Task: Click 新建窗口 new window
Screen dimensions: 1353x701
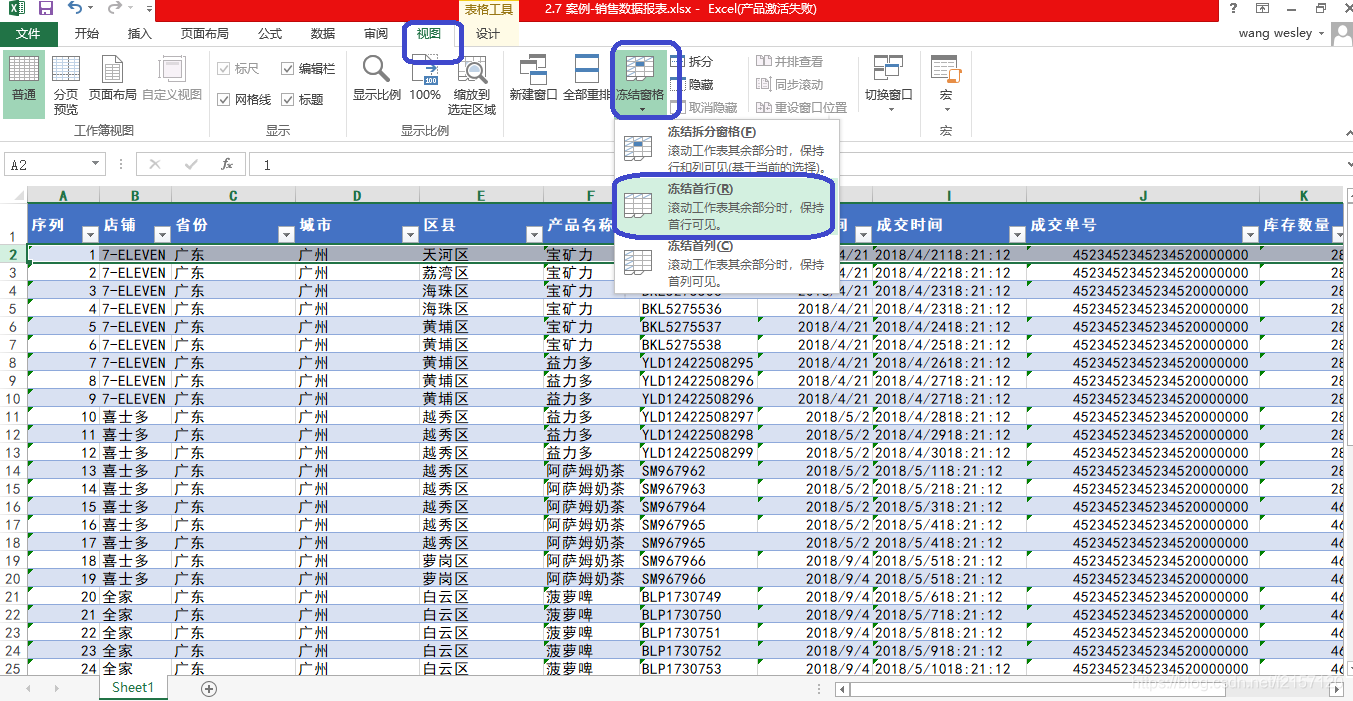Action: click(x=533, y=79)
